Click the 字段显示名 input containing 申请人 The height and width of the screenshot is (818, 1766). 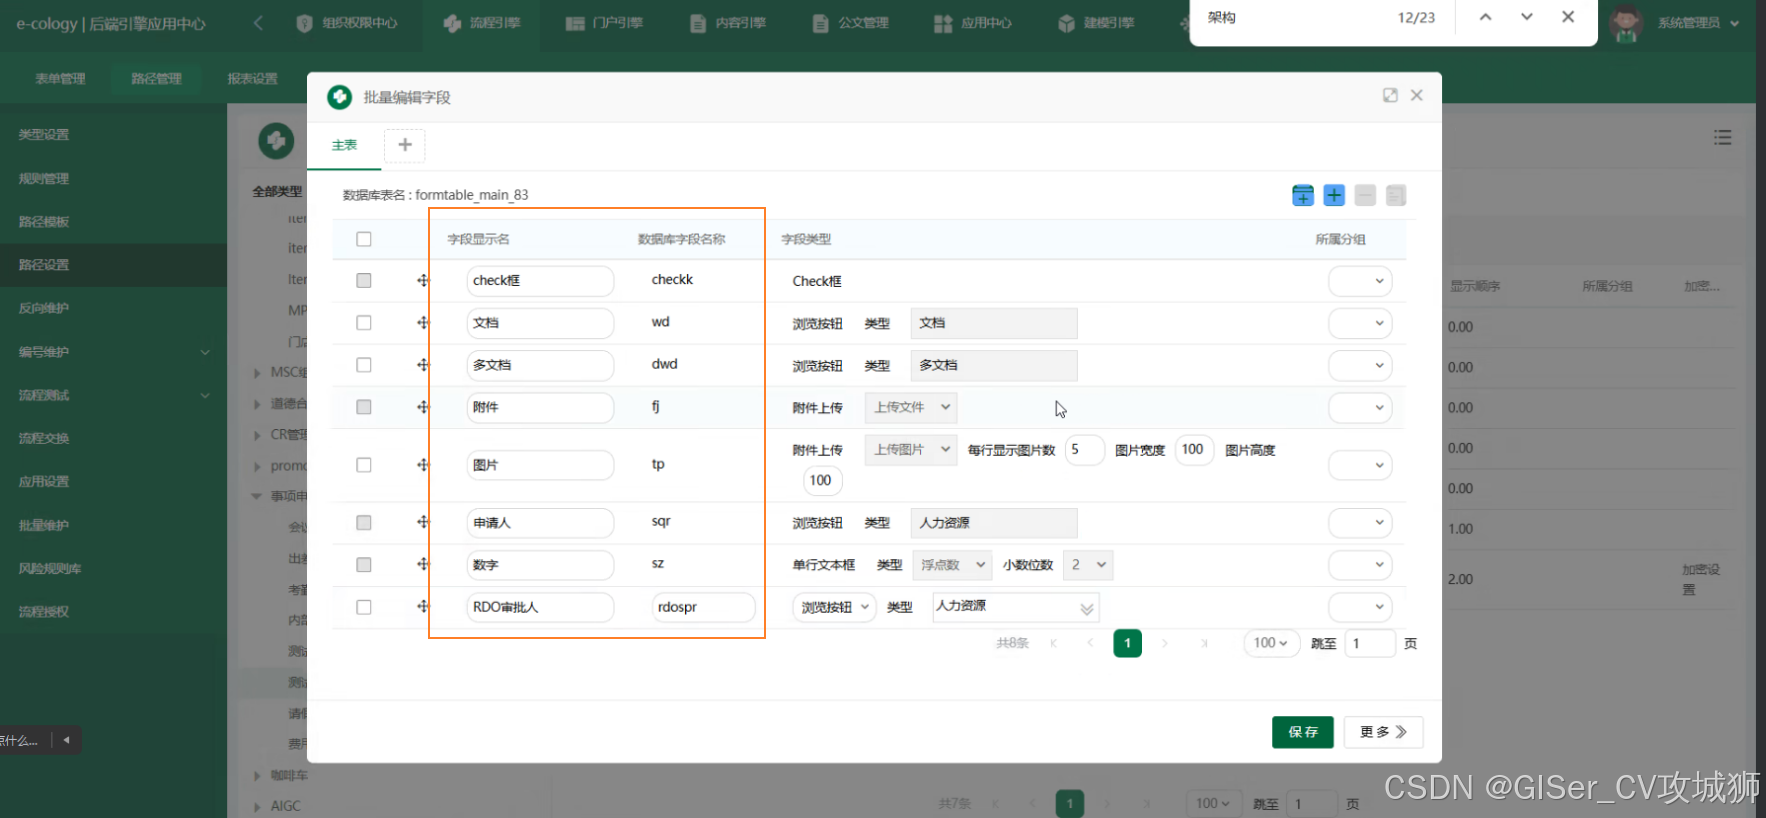[x=540, y=523]
